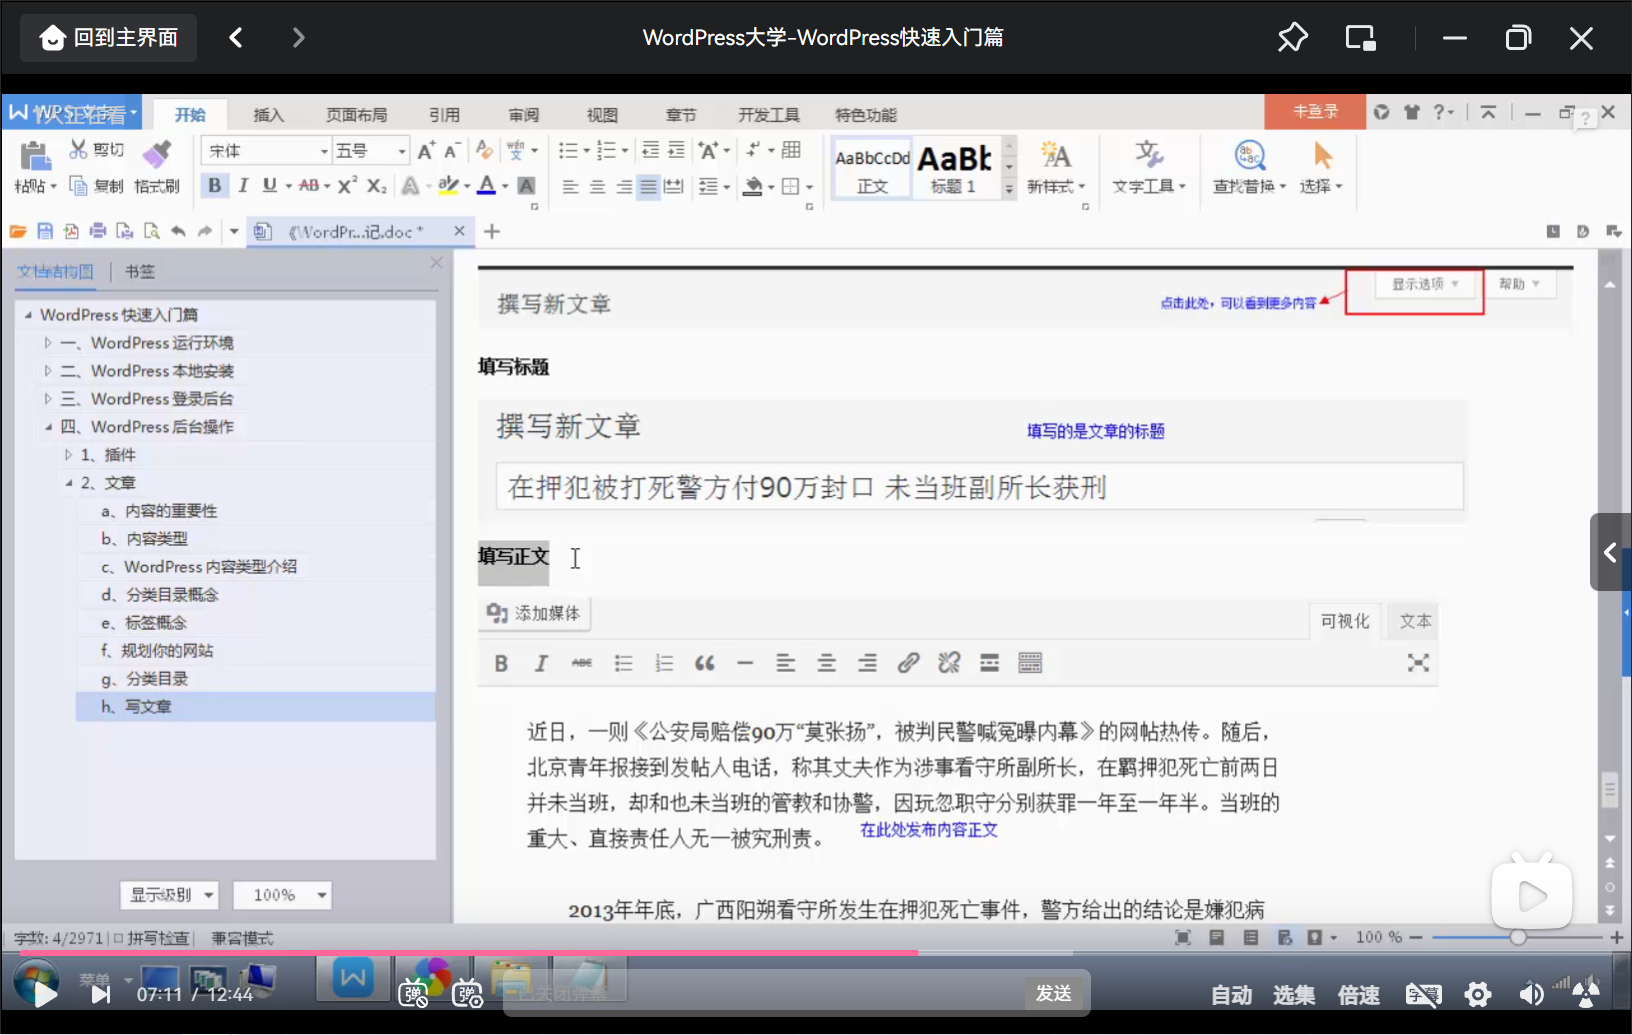
Task: Select justified alignment in ribbon
Action: click(x=649, y=187)
